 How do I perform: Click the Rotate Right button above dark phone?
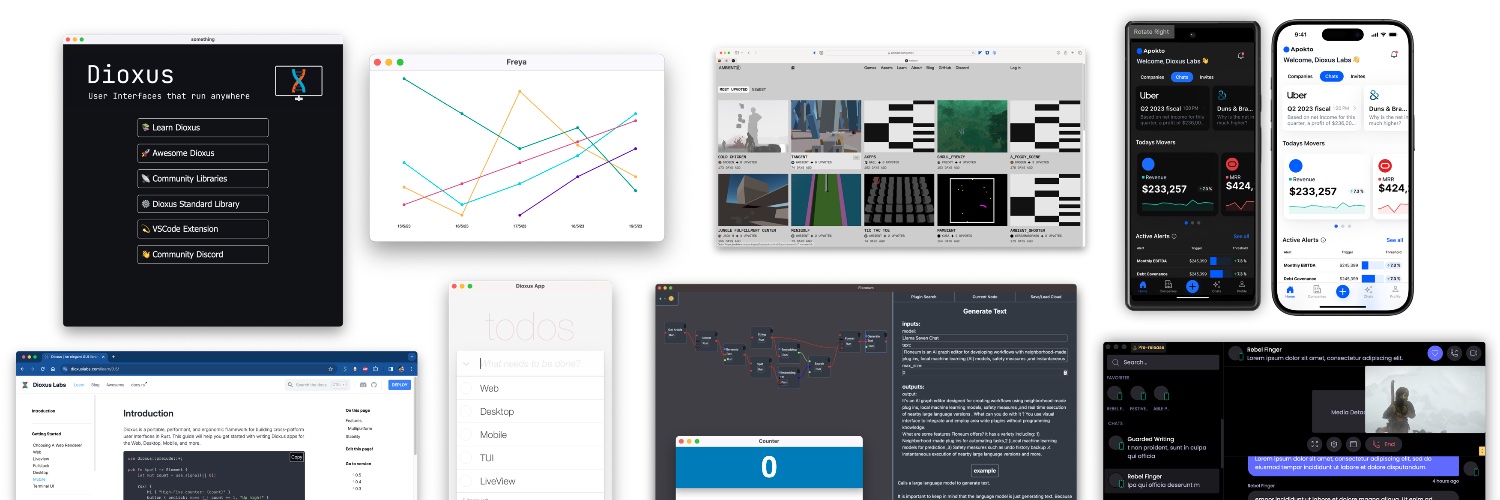point(1152,32)
